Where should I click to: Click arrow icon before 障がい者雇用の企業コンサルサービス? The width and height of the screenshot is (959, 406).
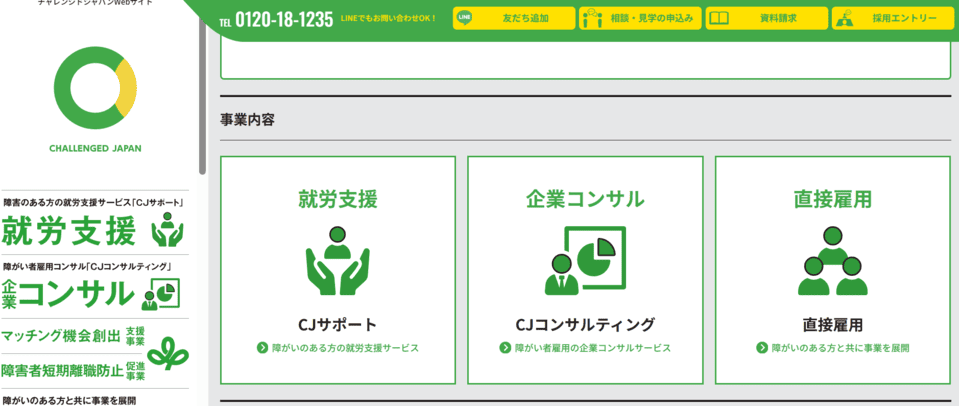pos(505,348)
